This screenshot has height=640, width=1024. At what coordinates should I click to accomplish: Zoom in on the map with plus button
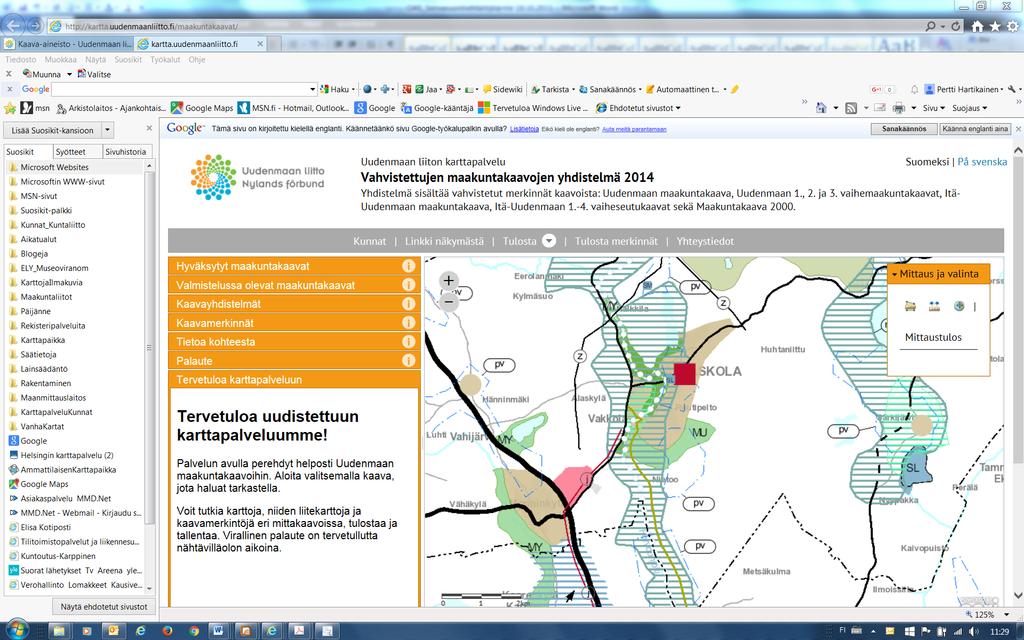(x=449, y=281)
